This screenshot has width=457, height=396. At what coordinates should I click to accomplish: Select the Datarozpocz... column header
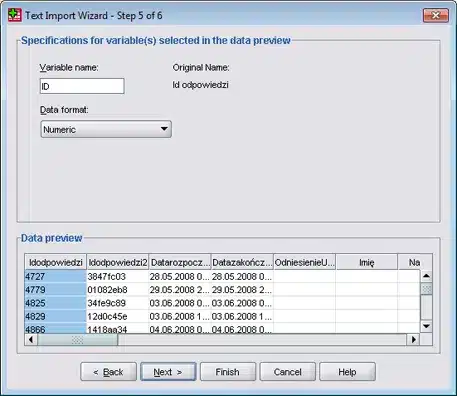click(x=180, y=262)
